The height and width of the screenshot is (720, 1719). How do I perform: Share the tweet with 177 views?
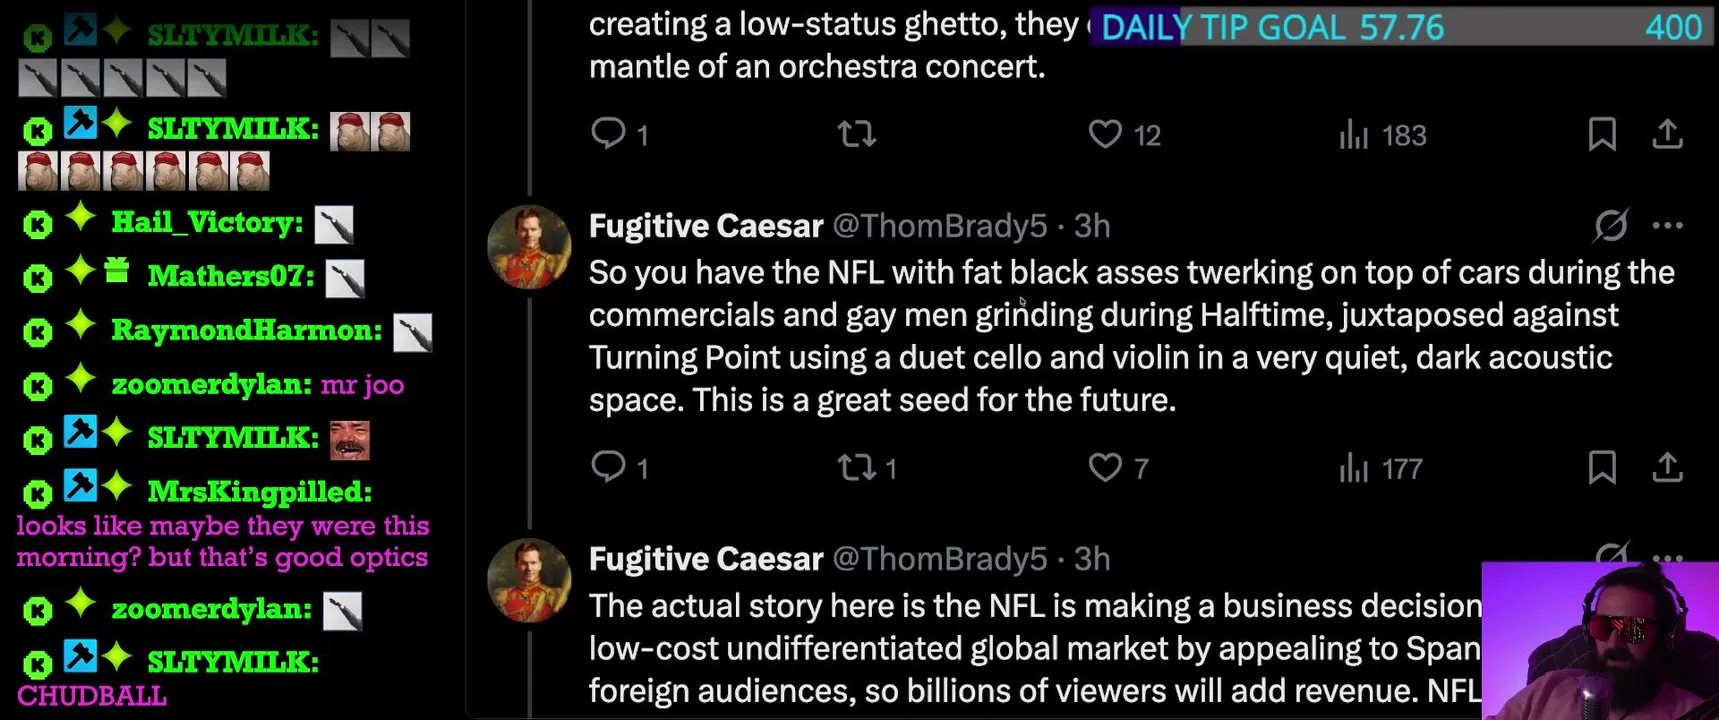tap(1667, 467)
